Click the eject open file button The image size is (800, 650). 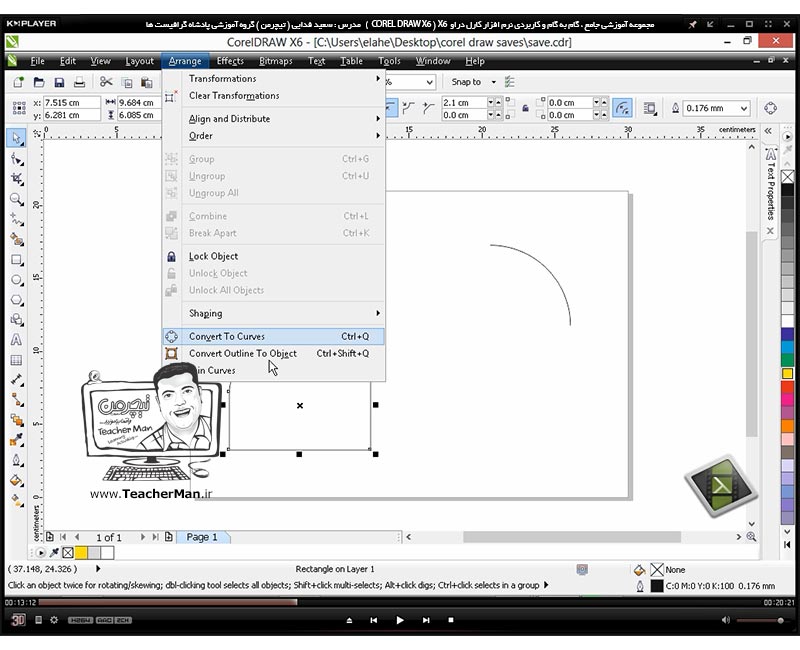coord(349,620)
